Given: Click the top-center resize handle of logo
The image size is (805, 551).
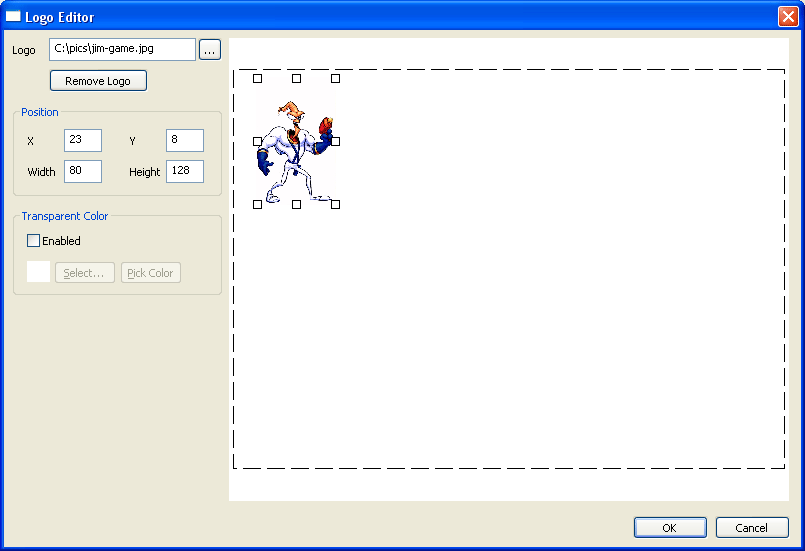Looking at the screenshot, I should pos(296,79).
